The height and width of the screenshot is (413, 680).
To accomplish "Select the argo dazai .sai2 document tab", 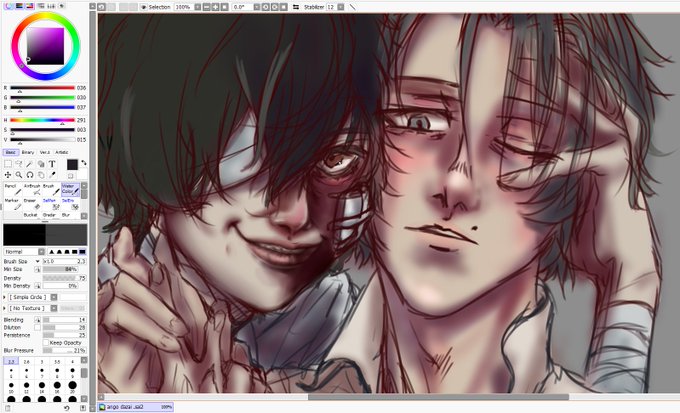I will pyautogui.click(x=135, y=407).
